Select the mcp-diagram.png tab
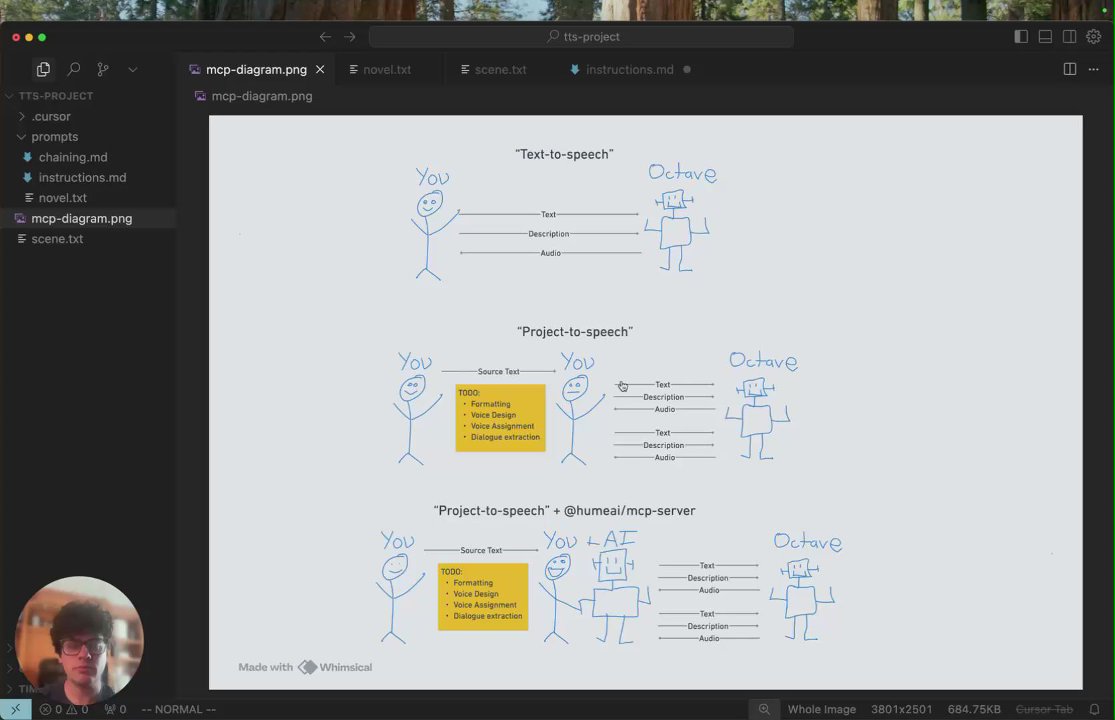This screenshot has width=1115, height=720. coord(256,70)
